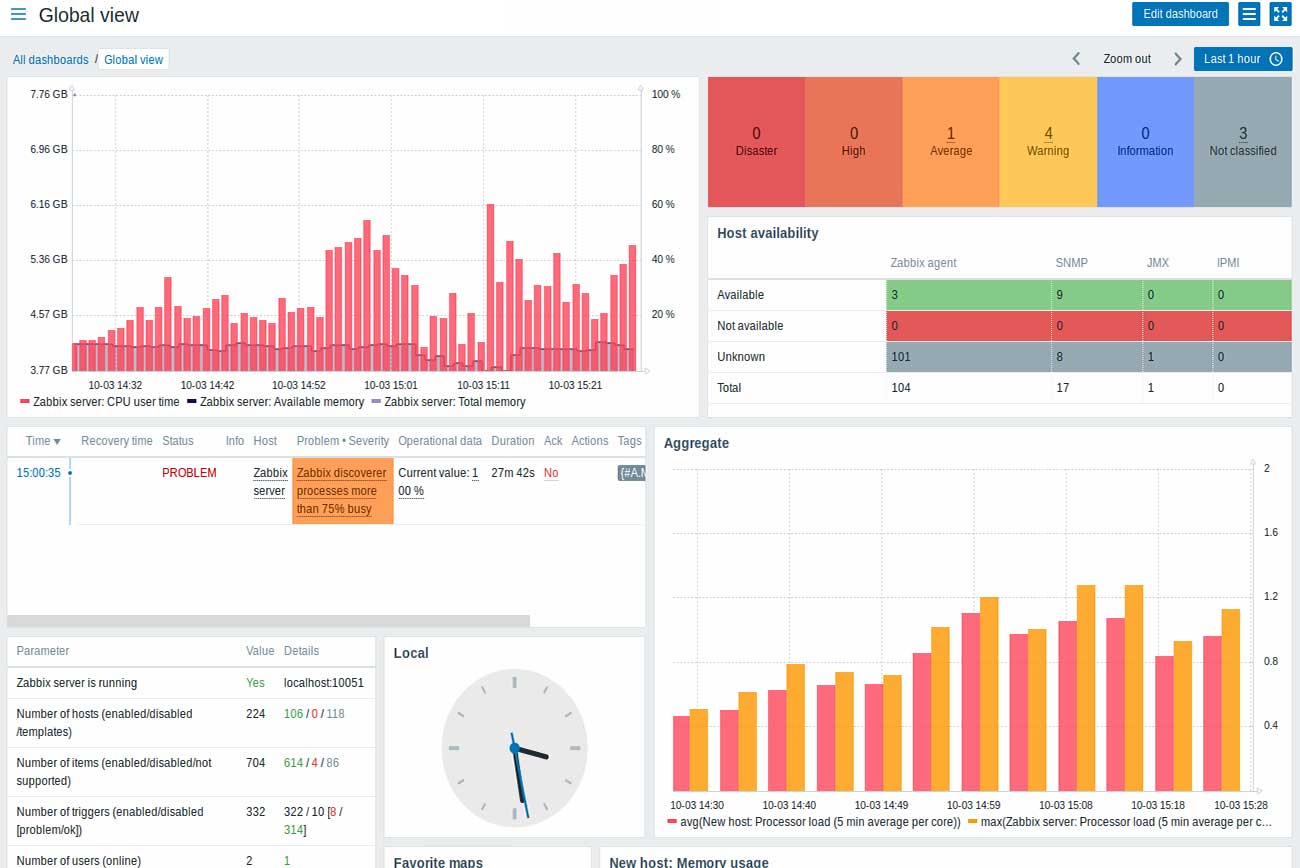This screenshot has height=868, width=1300.
Task: Select the Average severity tile
Action: tap(951, 142)
